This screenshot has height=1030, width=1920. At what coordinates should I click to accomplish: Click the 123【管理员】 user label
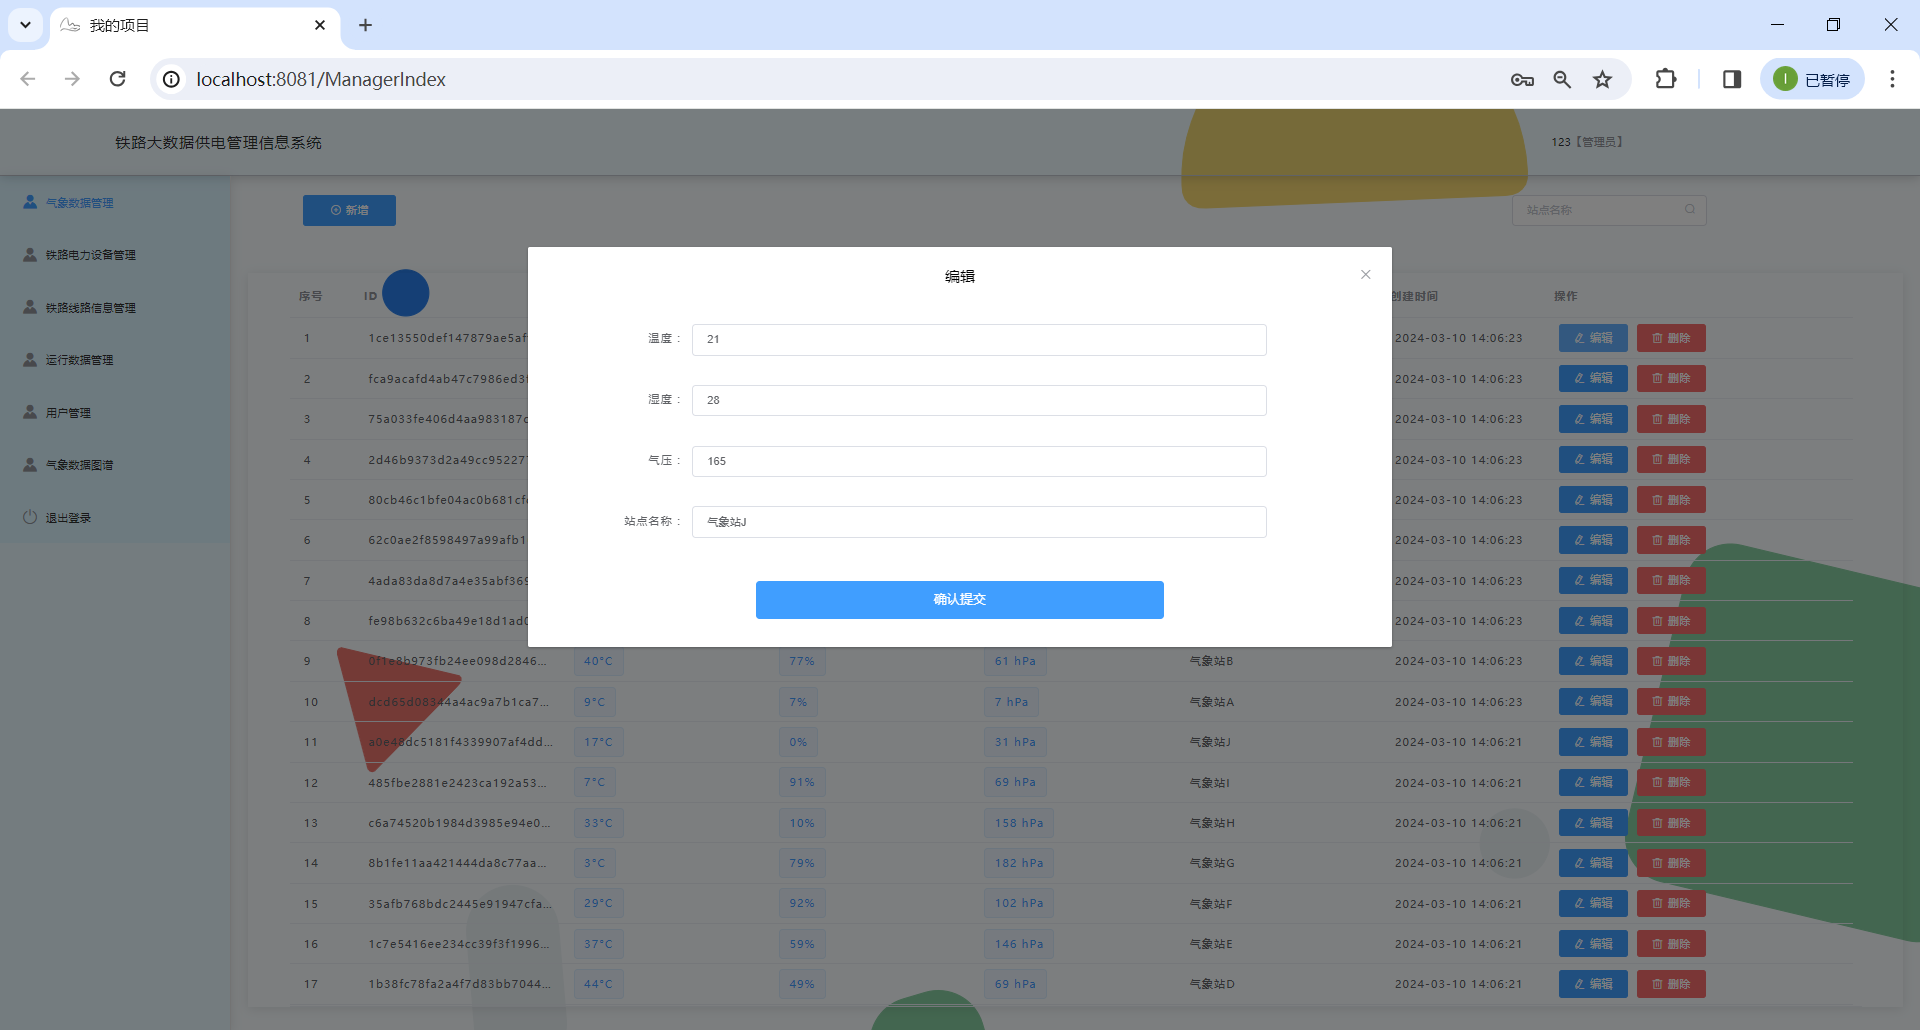pos(1587,142)
